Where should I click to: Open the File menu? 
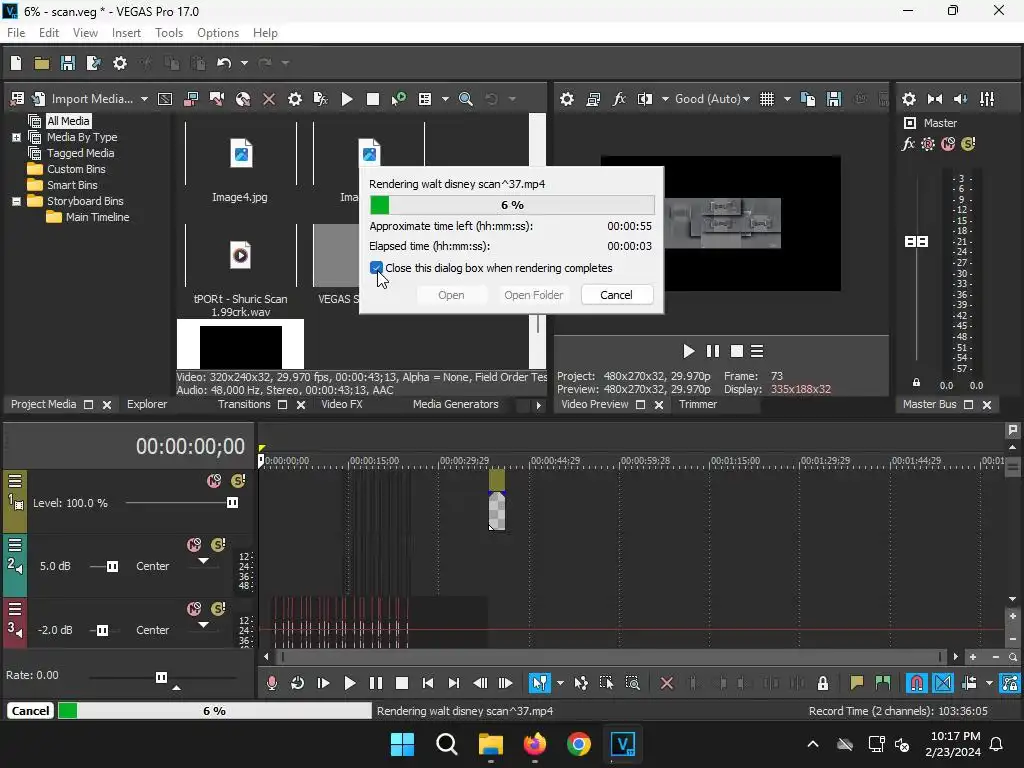[x=16, y=33]
